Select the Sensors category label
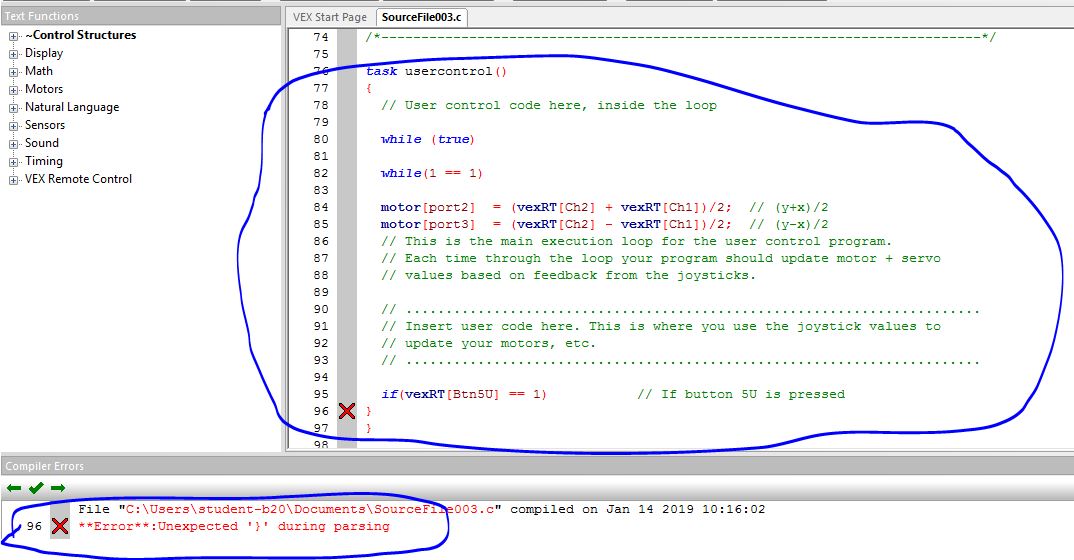The width and height of the screenshot is (1074, 560). [x=45, y=125]
